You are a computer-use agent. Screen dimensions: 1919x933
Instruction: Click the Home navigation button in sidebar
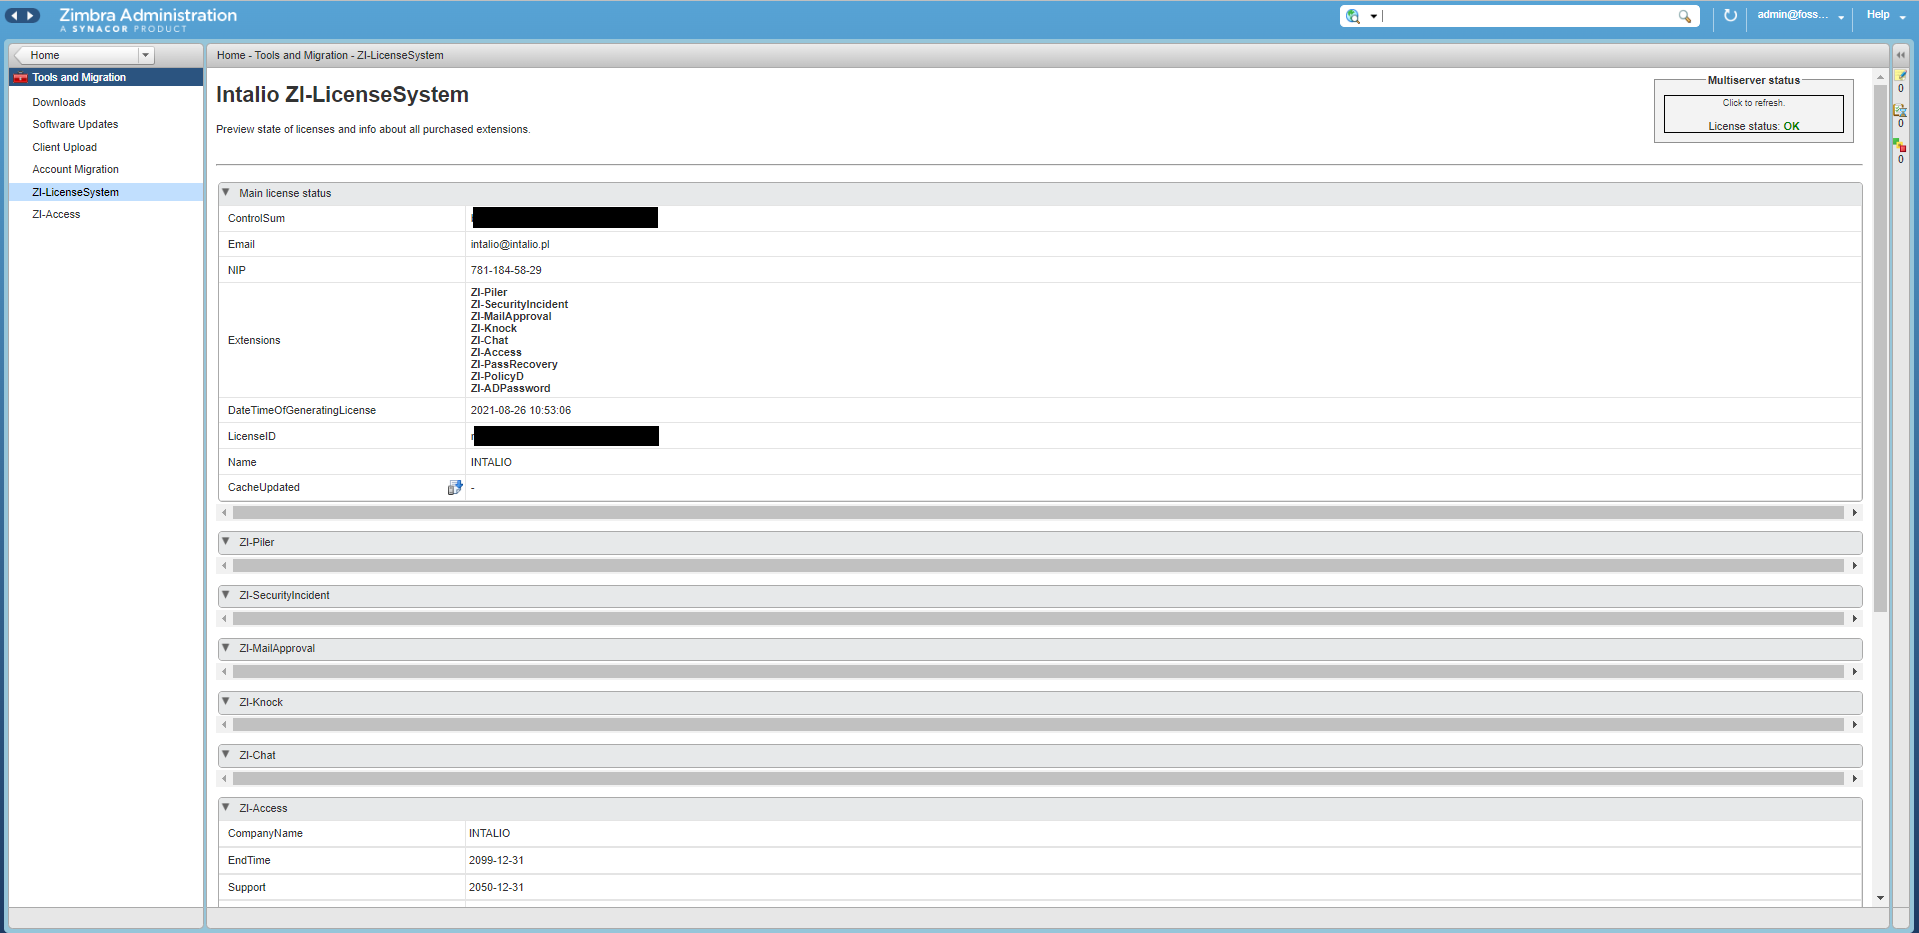click(x=76, y=55)
